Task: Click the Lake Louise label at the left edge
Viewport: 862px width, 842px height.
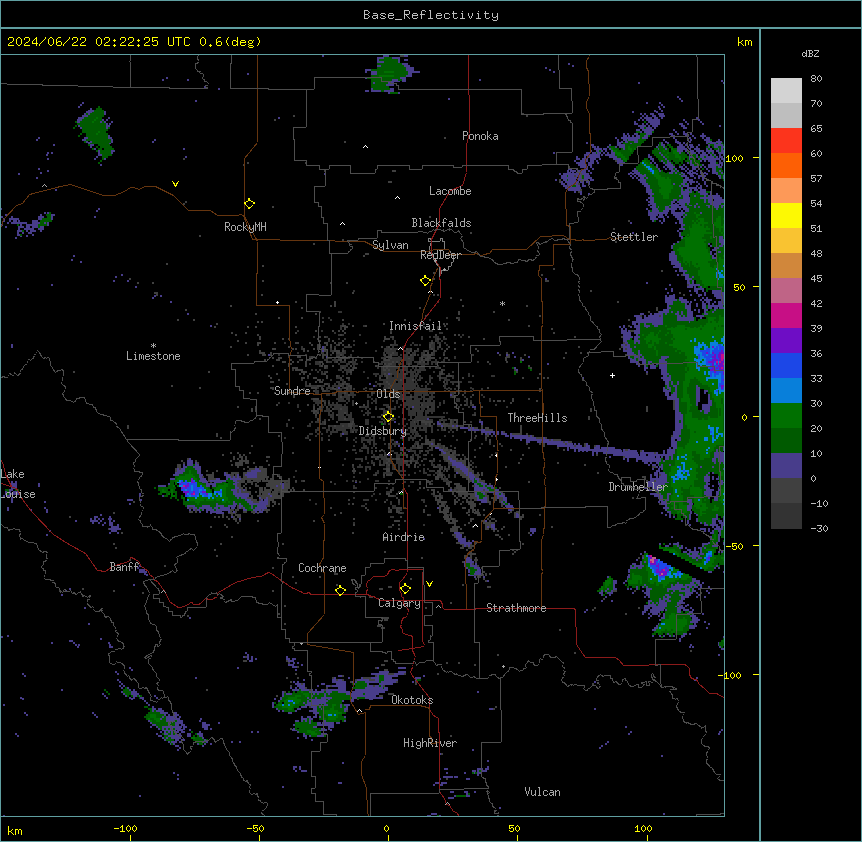Action: coord(18,484)
